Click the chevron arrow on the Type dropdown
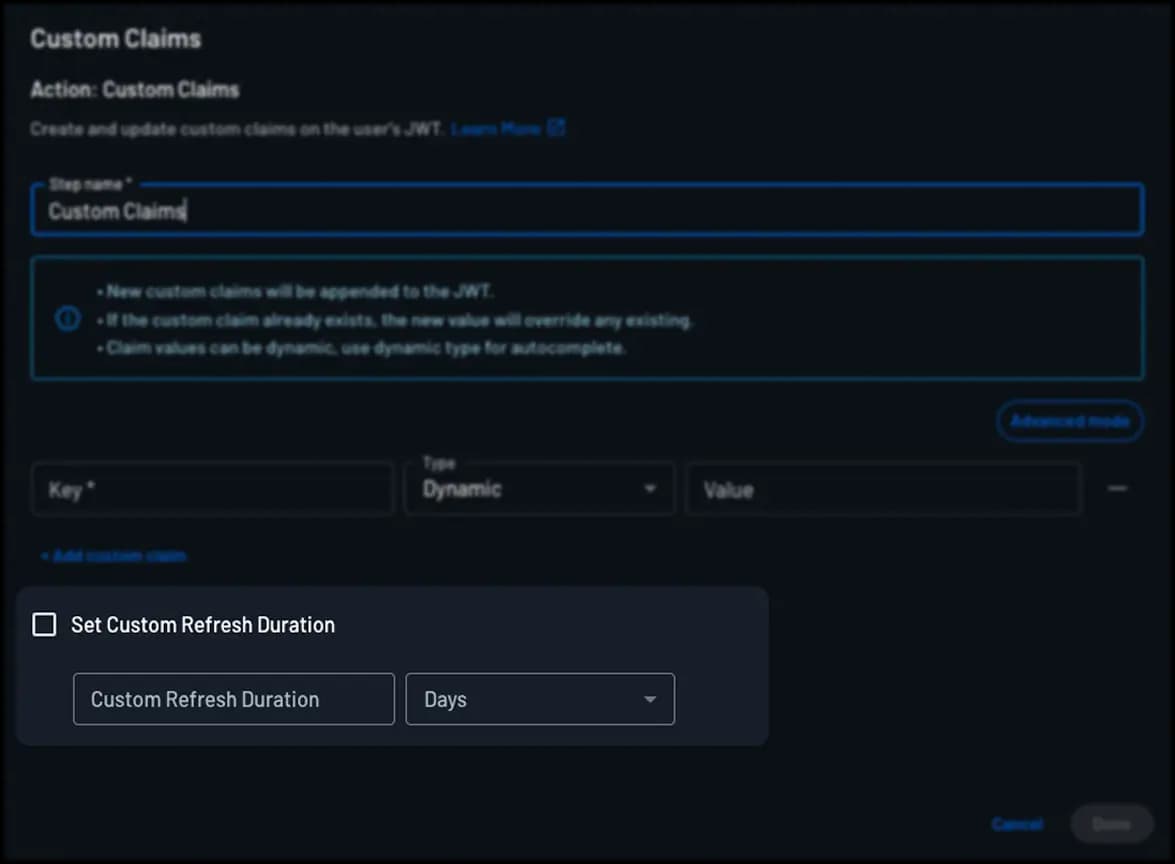This screenshot has width=1175, height=864. coord(652,489)
